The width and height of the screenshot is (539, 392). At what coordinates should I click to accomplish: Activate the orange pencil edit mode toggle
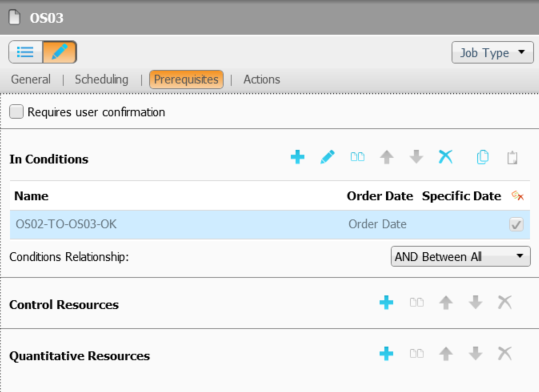coord(59,52)
